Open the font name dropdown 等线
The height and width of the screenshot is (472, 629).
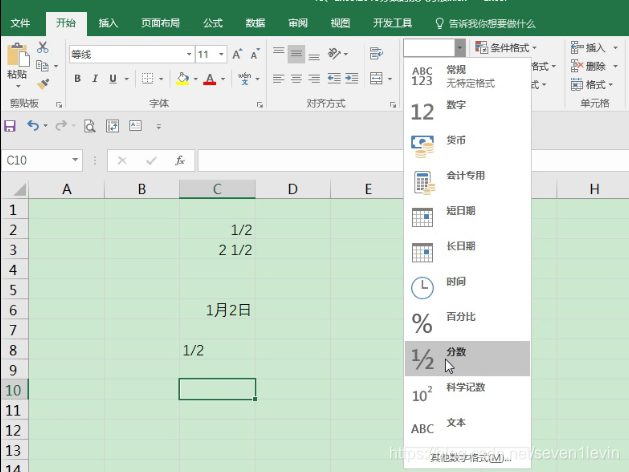tap(189, 54)
